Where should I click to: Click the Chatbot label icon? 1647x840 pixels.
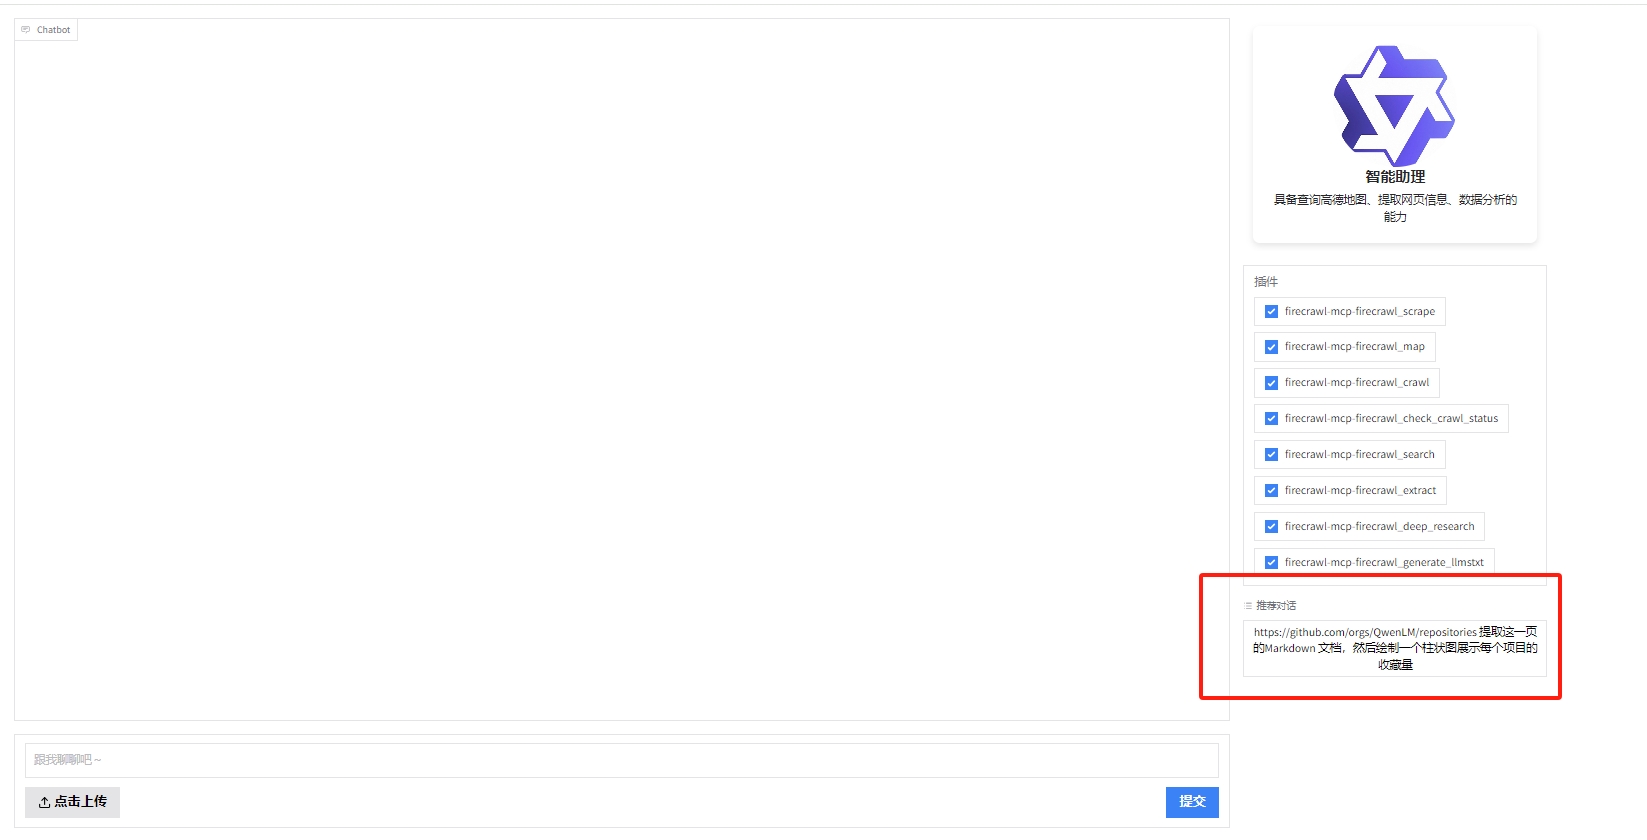coord(26,30)
